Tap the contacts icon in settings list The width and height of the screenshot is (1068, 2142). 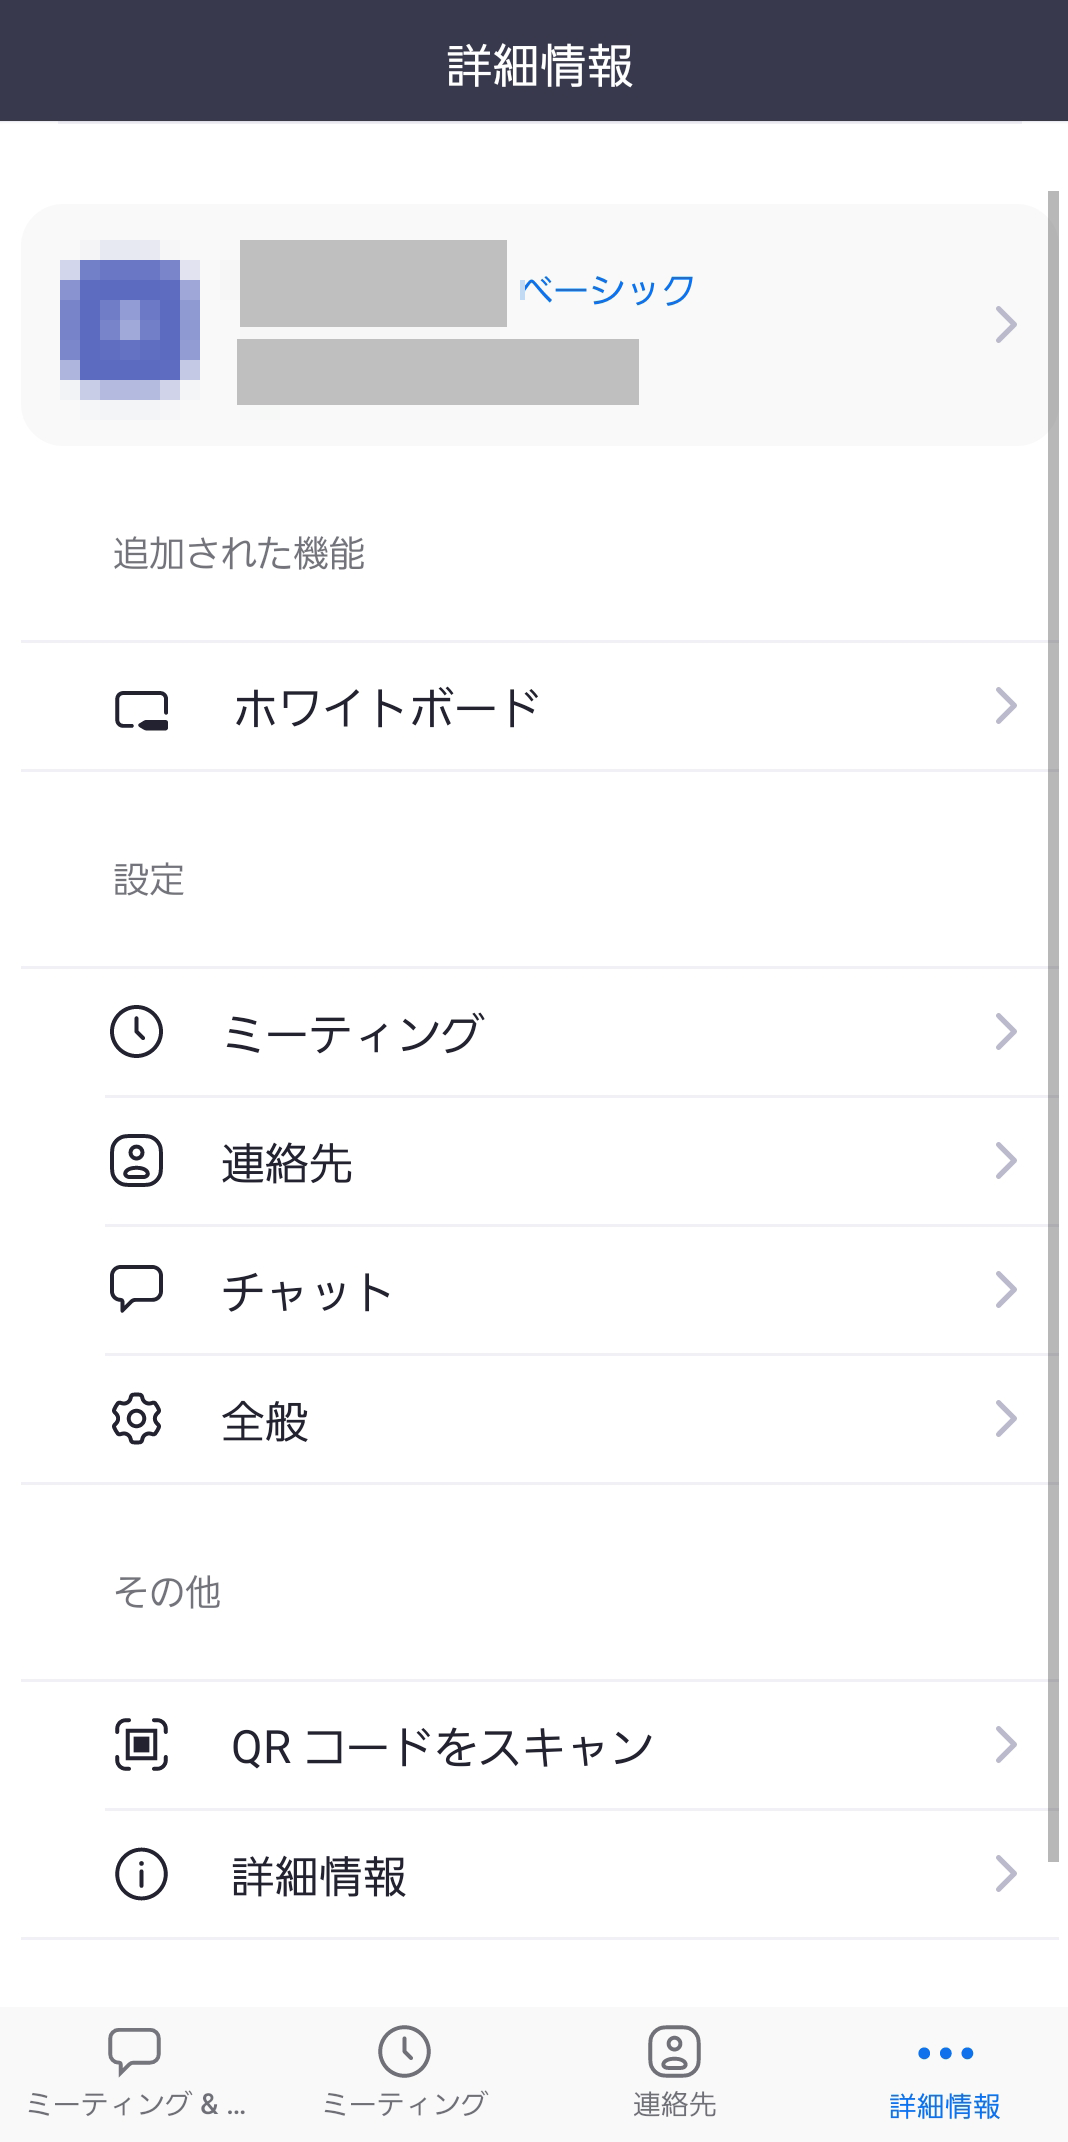click(136, 1161)
